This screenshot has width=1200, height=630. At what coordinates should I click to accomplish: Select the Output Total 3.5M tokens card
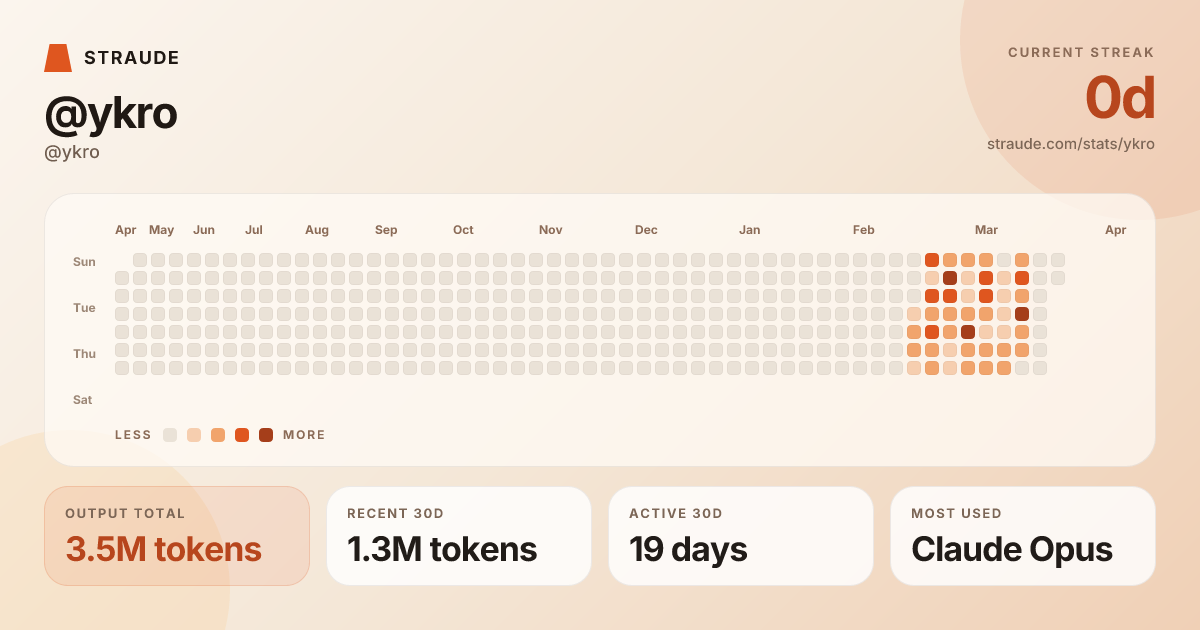coord(177,536)
